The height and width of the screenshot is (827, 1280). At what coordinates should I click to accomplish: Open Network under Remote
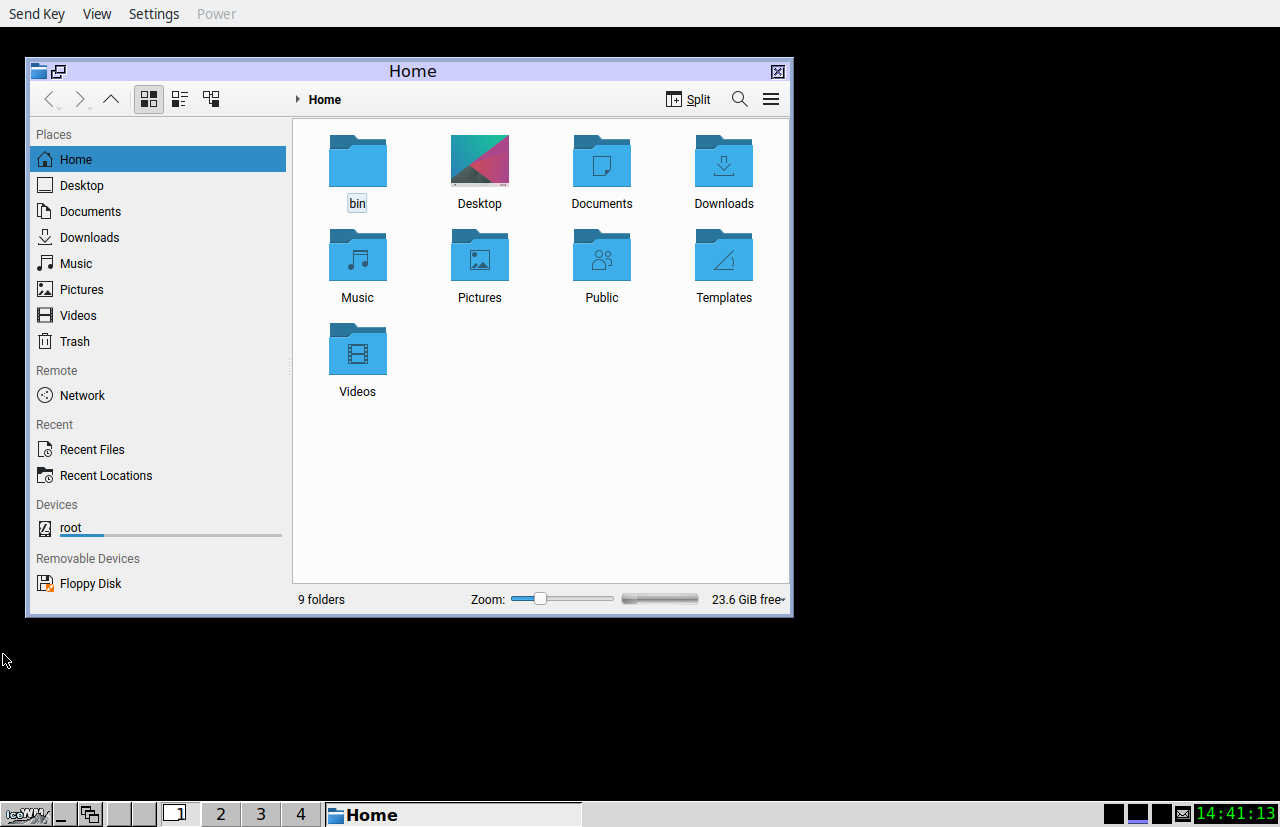(x=158, y=395)
